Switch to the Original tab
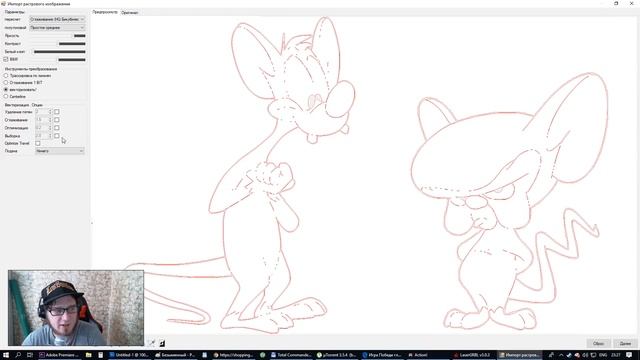Screen dimensions: 640x360 coord(130,13)
